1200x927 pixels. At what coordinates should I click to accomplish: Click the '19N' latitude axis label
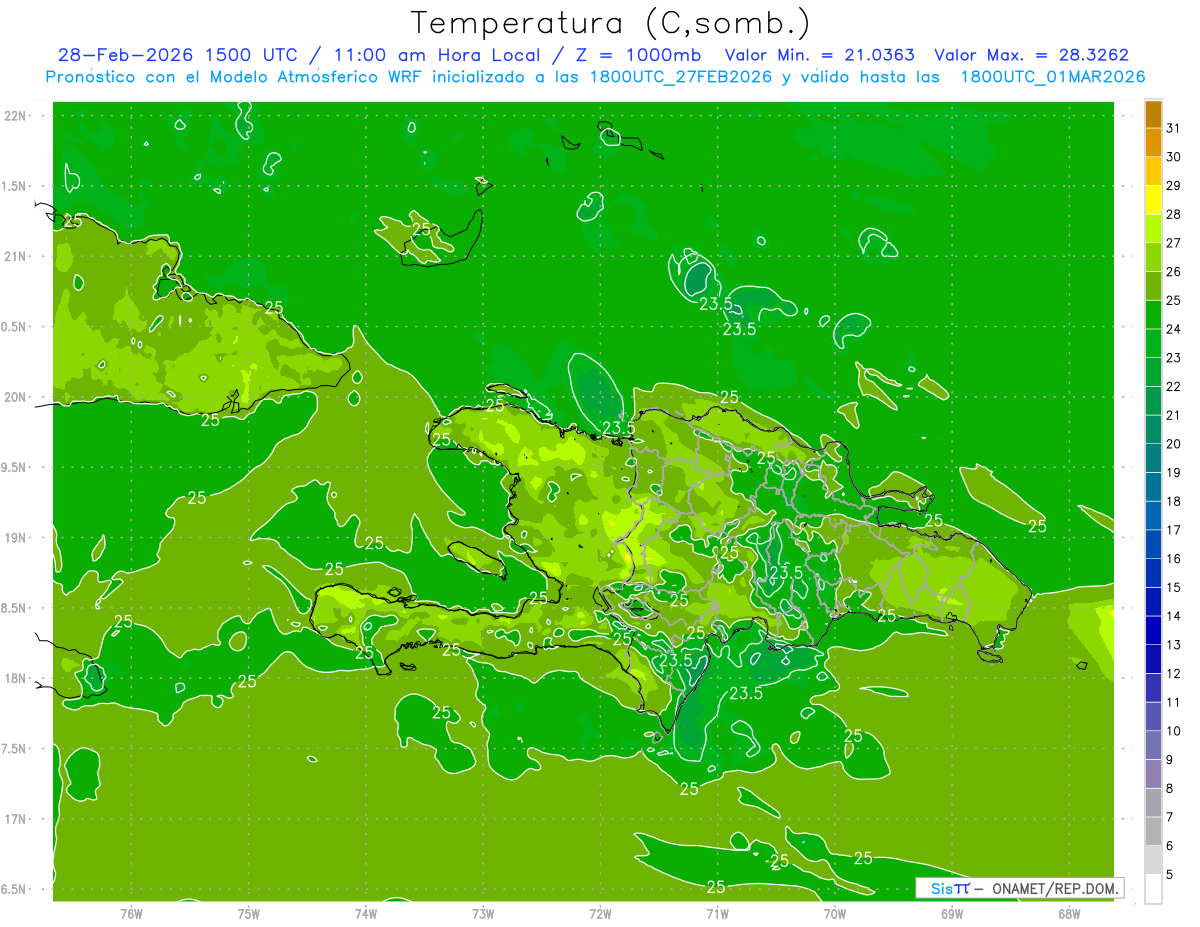point(17,538)
